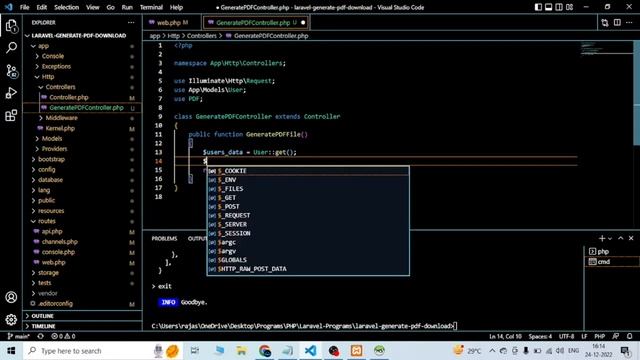
Task: Click the open changes icon in editor toolbar
Action: [x=604, y=23]
